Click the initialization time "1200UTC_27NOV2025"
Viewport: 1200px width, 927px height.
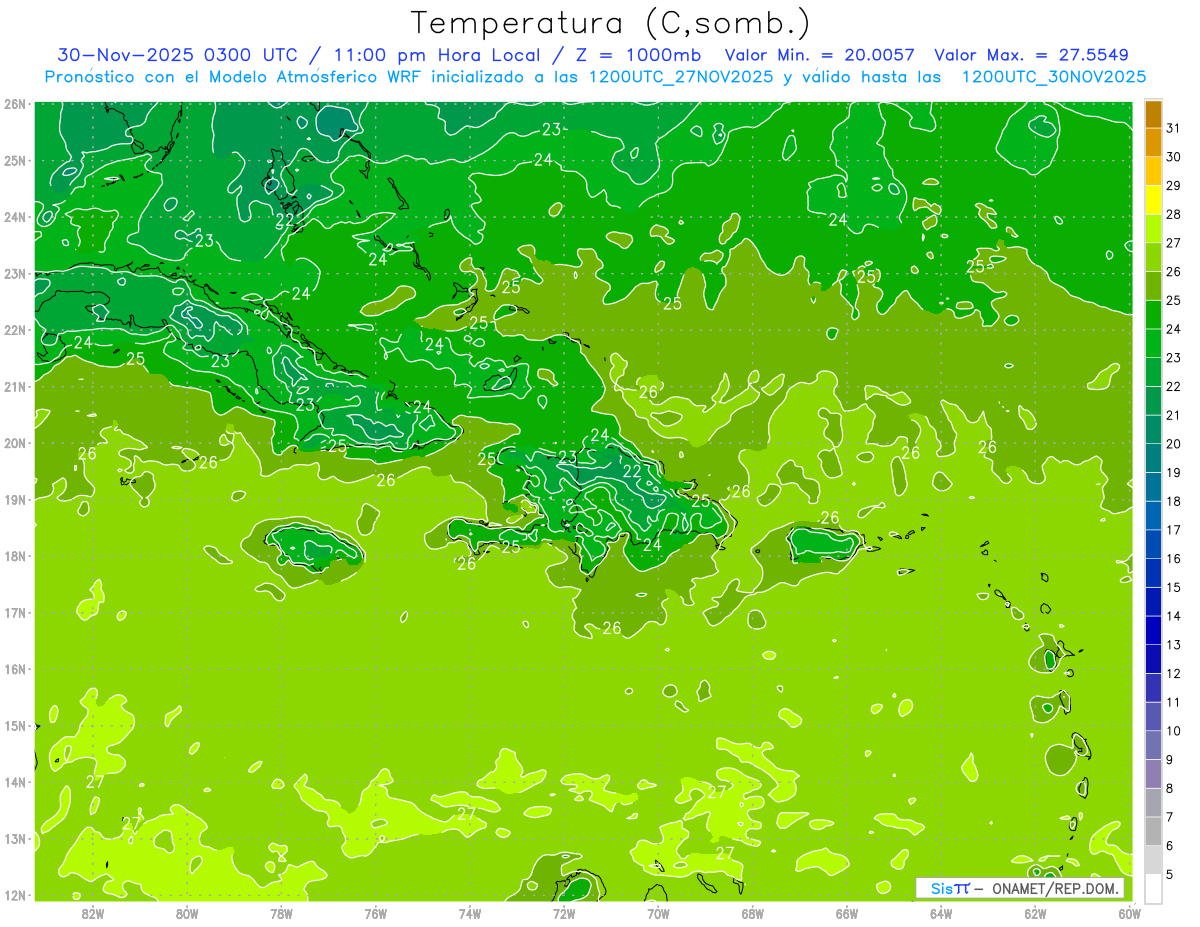pyautogui.click(x=681, y=76)
